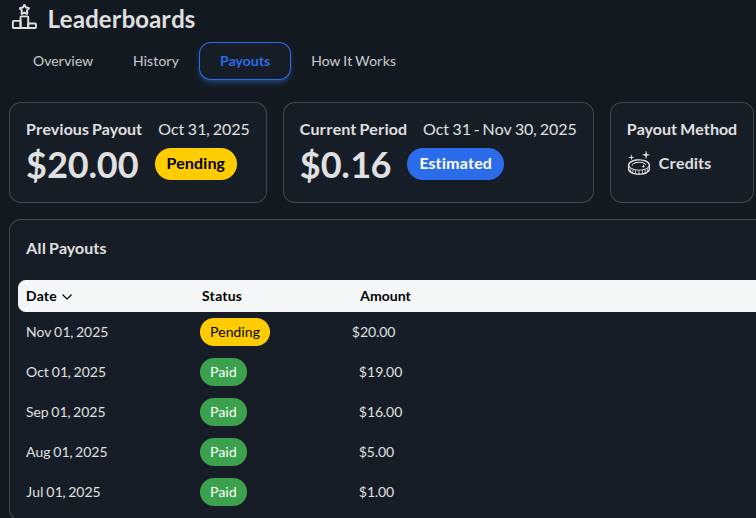Viewport: 756px width, 518px height.
Task: Select the Nov 01, 2025 payout row
Action: coord(66,332)
